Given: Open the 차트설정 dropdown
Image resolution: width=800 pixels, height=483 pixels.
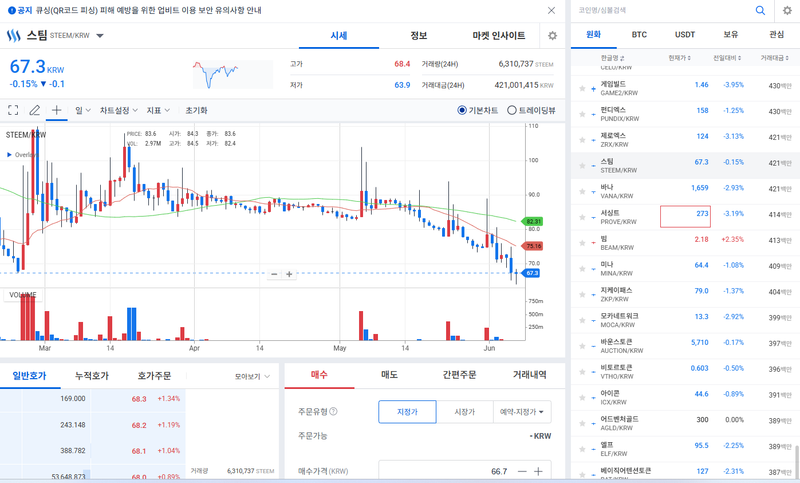Looking at the screenshot, I should [118, 110].
